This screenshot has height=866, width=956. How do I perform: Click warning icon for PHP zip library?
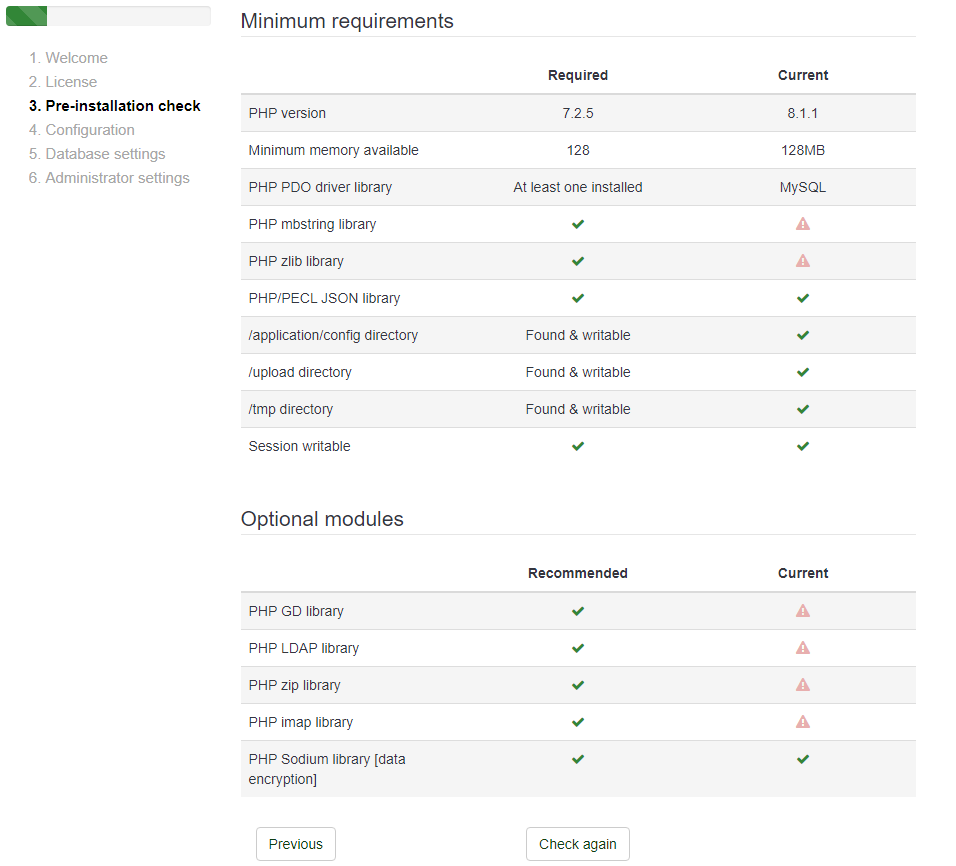pyautogui.click(x=802, y=685)
